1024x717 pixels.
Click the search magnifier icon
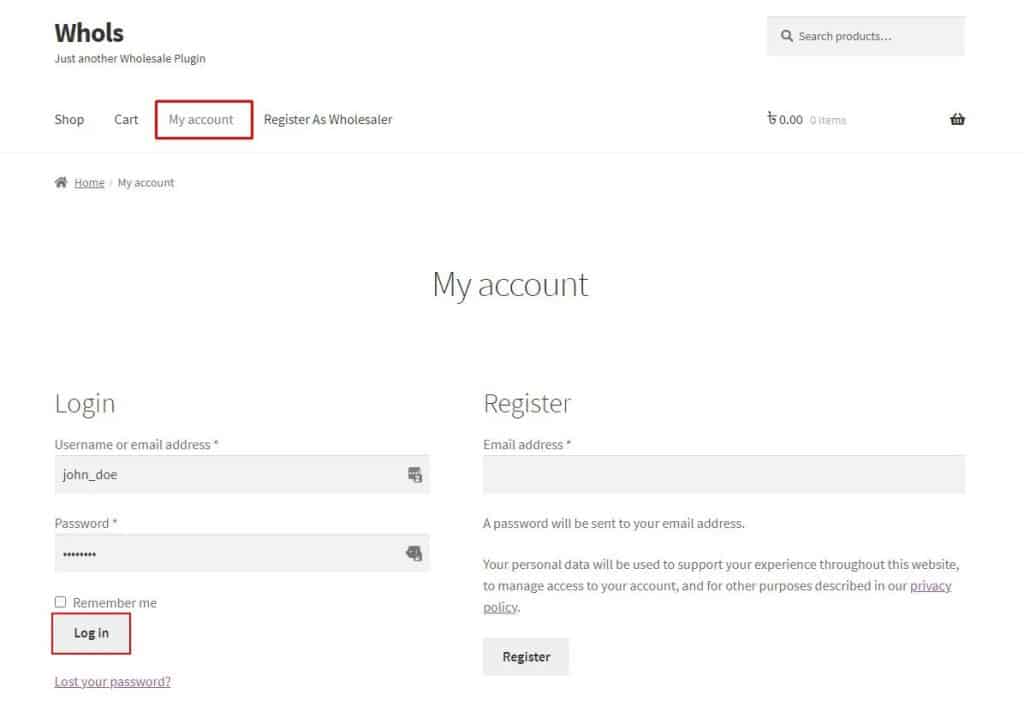(786, 36)
